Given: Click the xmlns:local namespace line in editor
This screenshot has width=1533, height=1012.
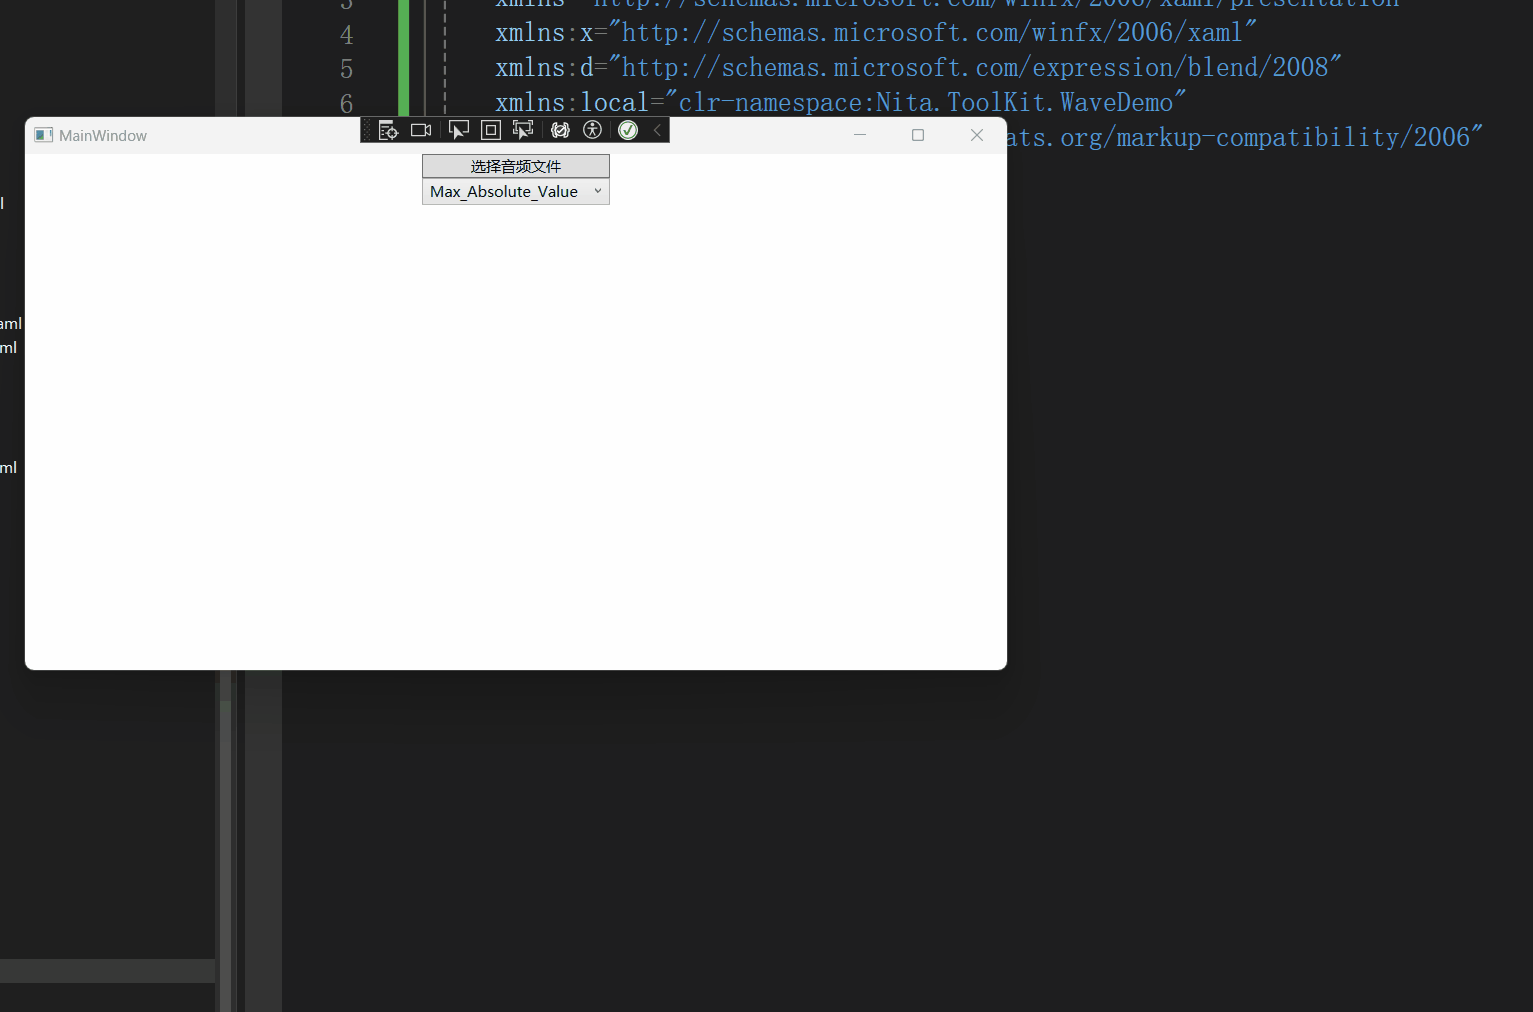Looking at the screenshot, I should [838, 101].
